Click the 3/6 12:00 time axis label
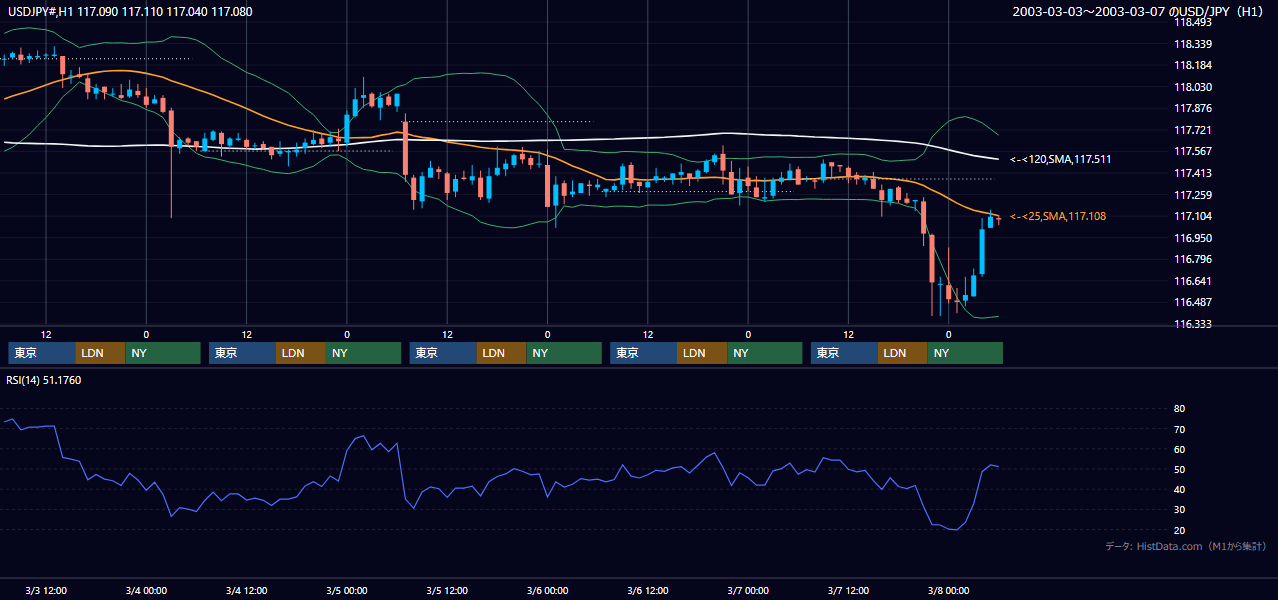Viewport: 1278px width, 600px height. pyautogui.click(x=647, y=591)
